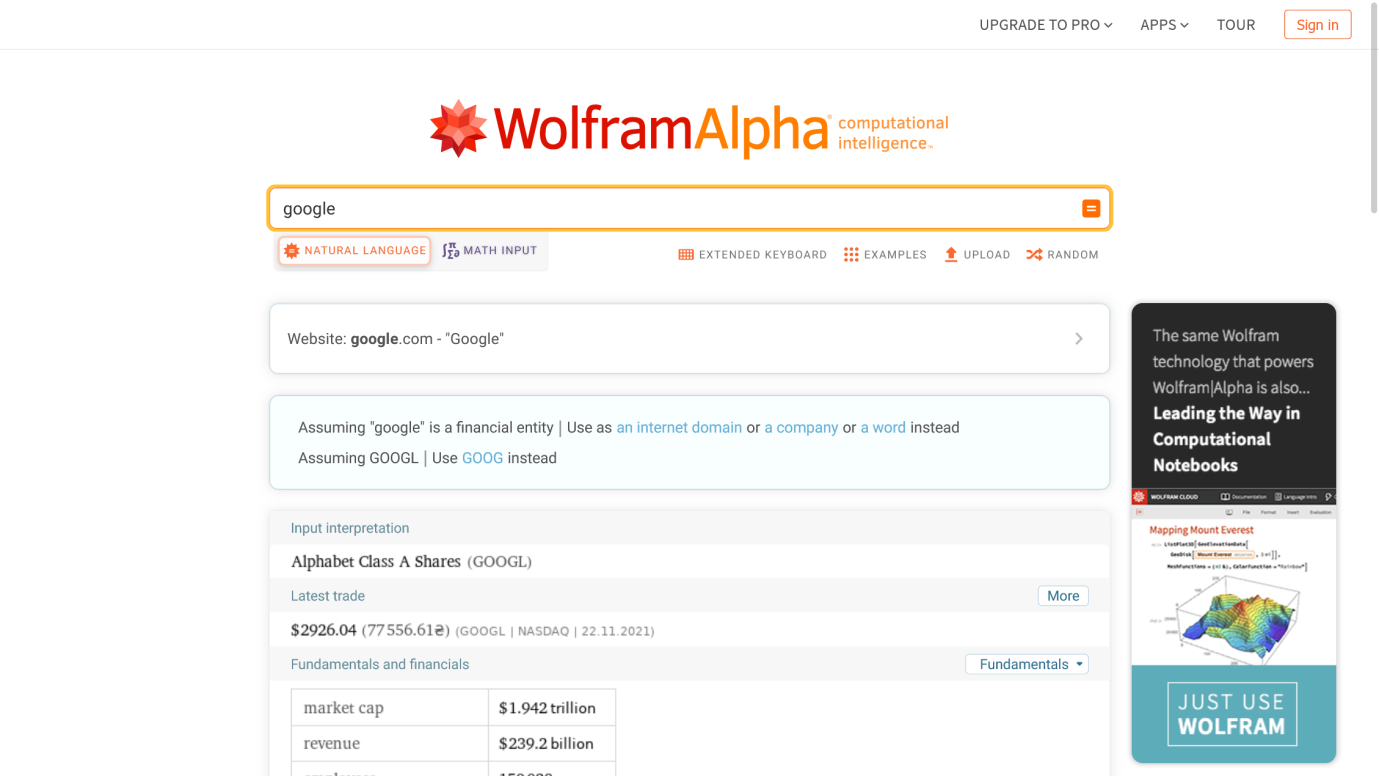This screenshot has width=1379, height=776.
Task: Interpret google as a word
Action: coord(883,427)
